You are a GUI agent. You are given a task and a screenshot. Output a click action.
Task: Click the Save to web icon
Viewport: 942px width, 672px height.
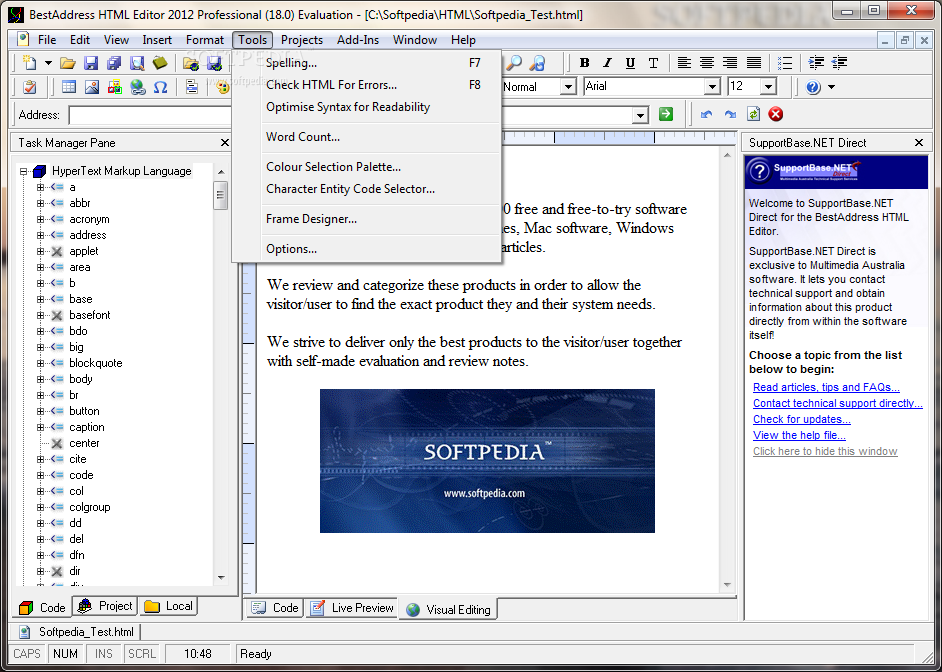click(x=214, y=62)
